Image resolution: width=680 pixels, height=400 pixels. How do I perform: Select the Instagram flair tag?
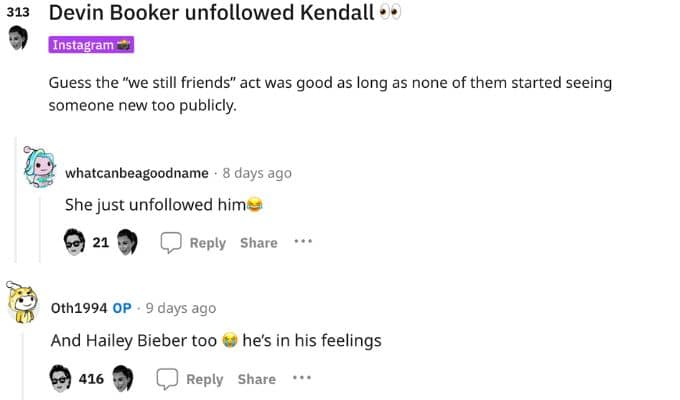91,45
